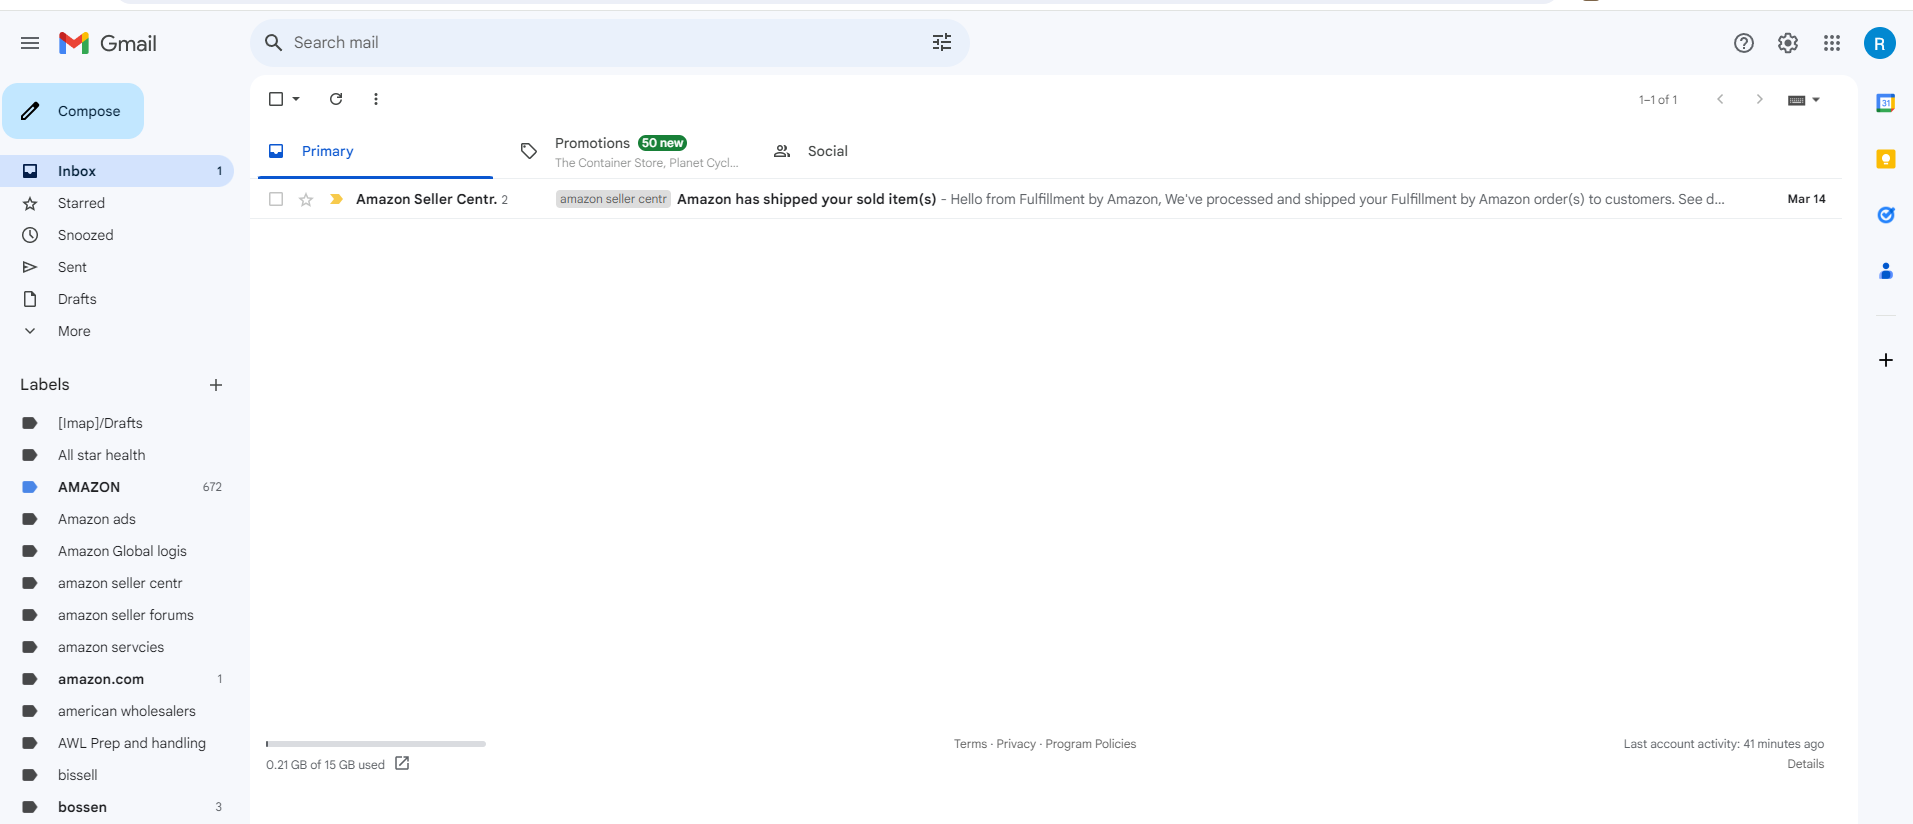Open the amazon servcies label
The image size is (1913, 824).
click(x=117, y=647)
